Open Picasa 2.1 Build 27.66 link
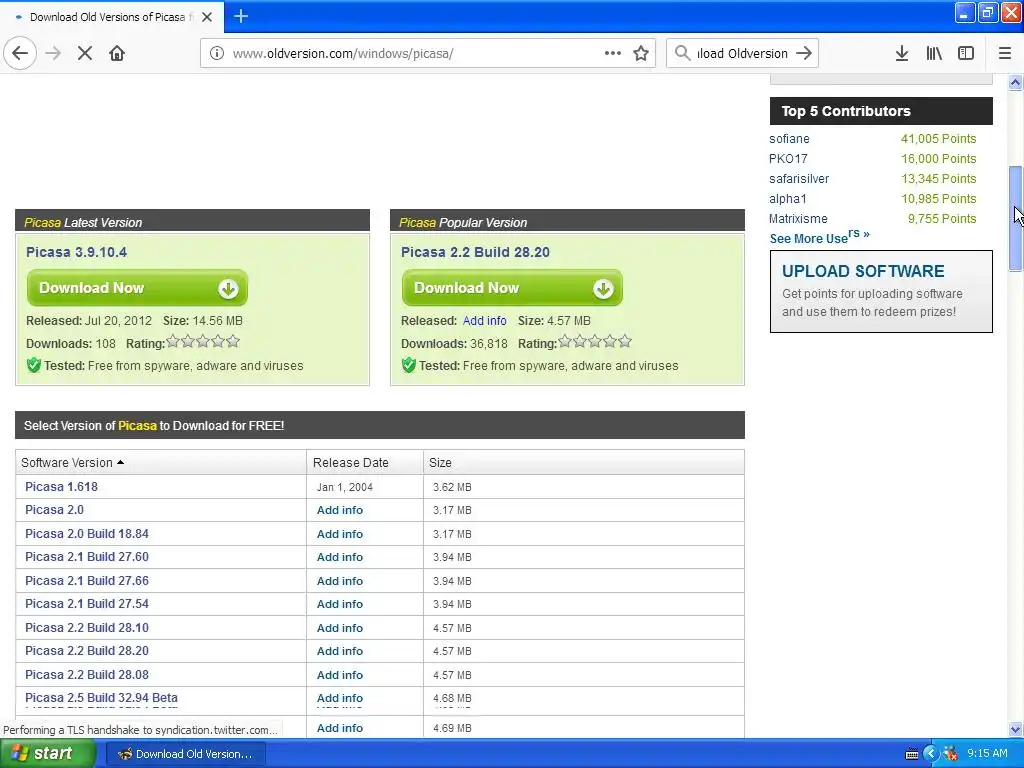The width and height of the screenshot is (1024, 768). (87, 581)
